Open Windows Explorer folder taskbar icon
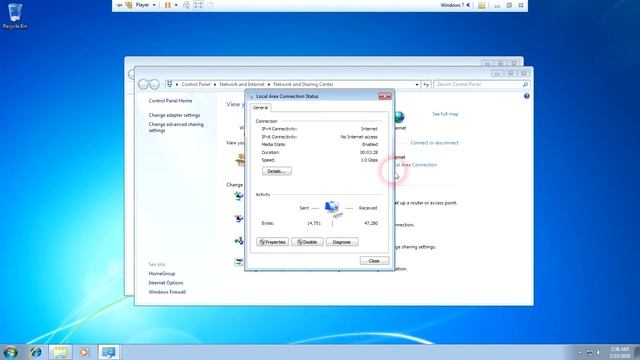The height and width of the screenshot is (360, 640). pos(60,352)
